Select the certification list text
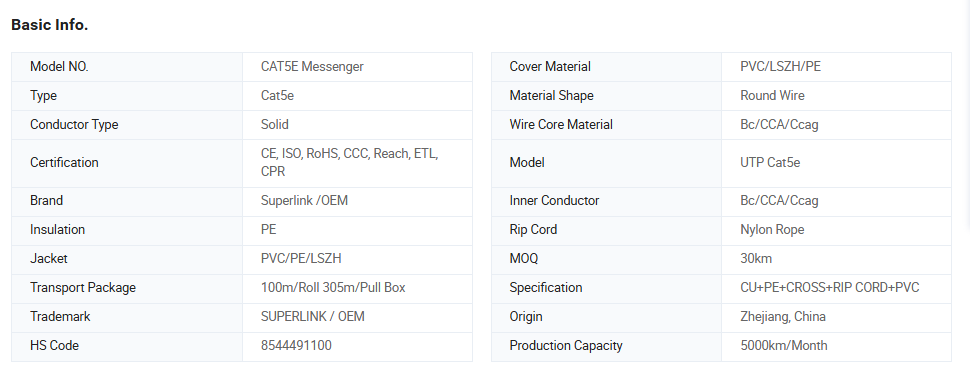970x380 pixels. (x=349, y=163)
